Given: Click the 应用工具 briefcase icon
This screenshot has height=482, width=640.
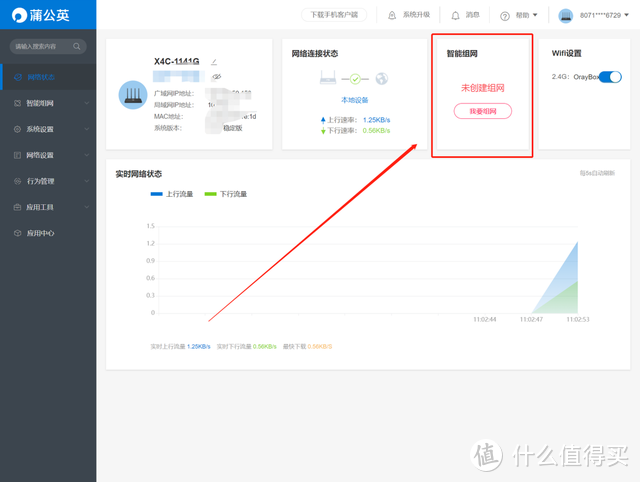Looking at the screenshot, I should (18, 207).
